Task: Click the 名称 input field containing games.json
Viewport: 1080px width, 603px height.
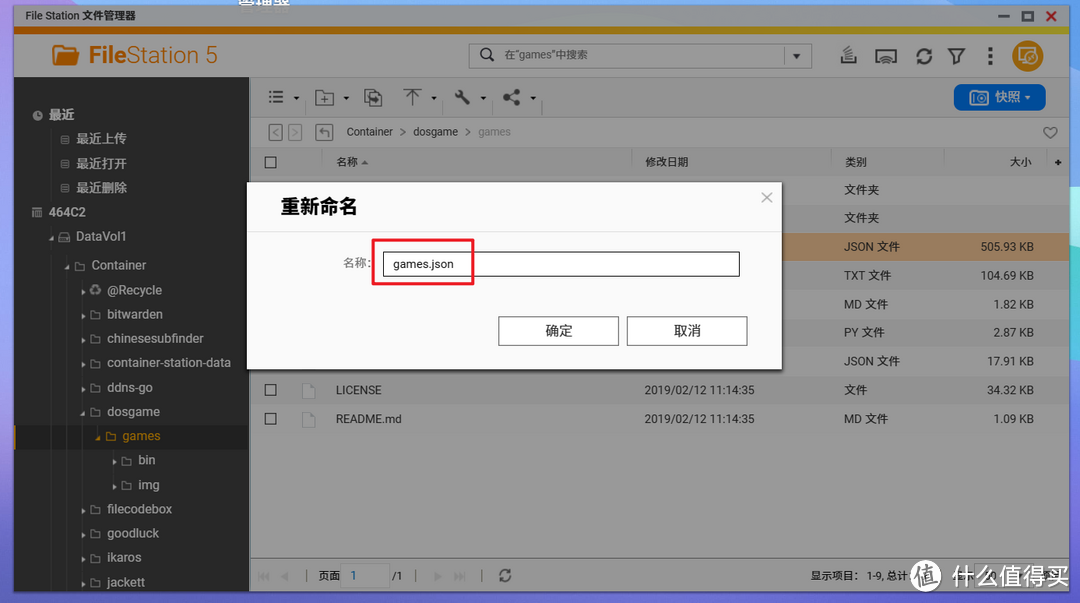Action: [561, 264]
